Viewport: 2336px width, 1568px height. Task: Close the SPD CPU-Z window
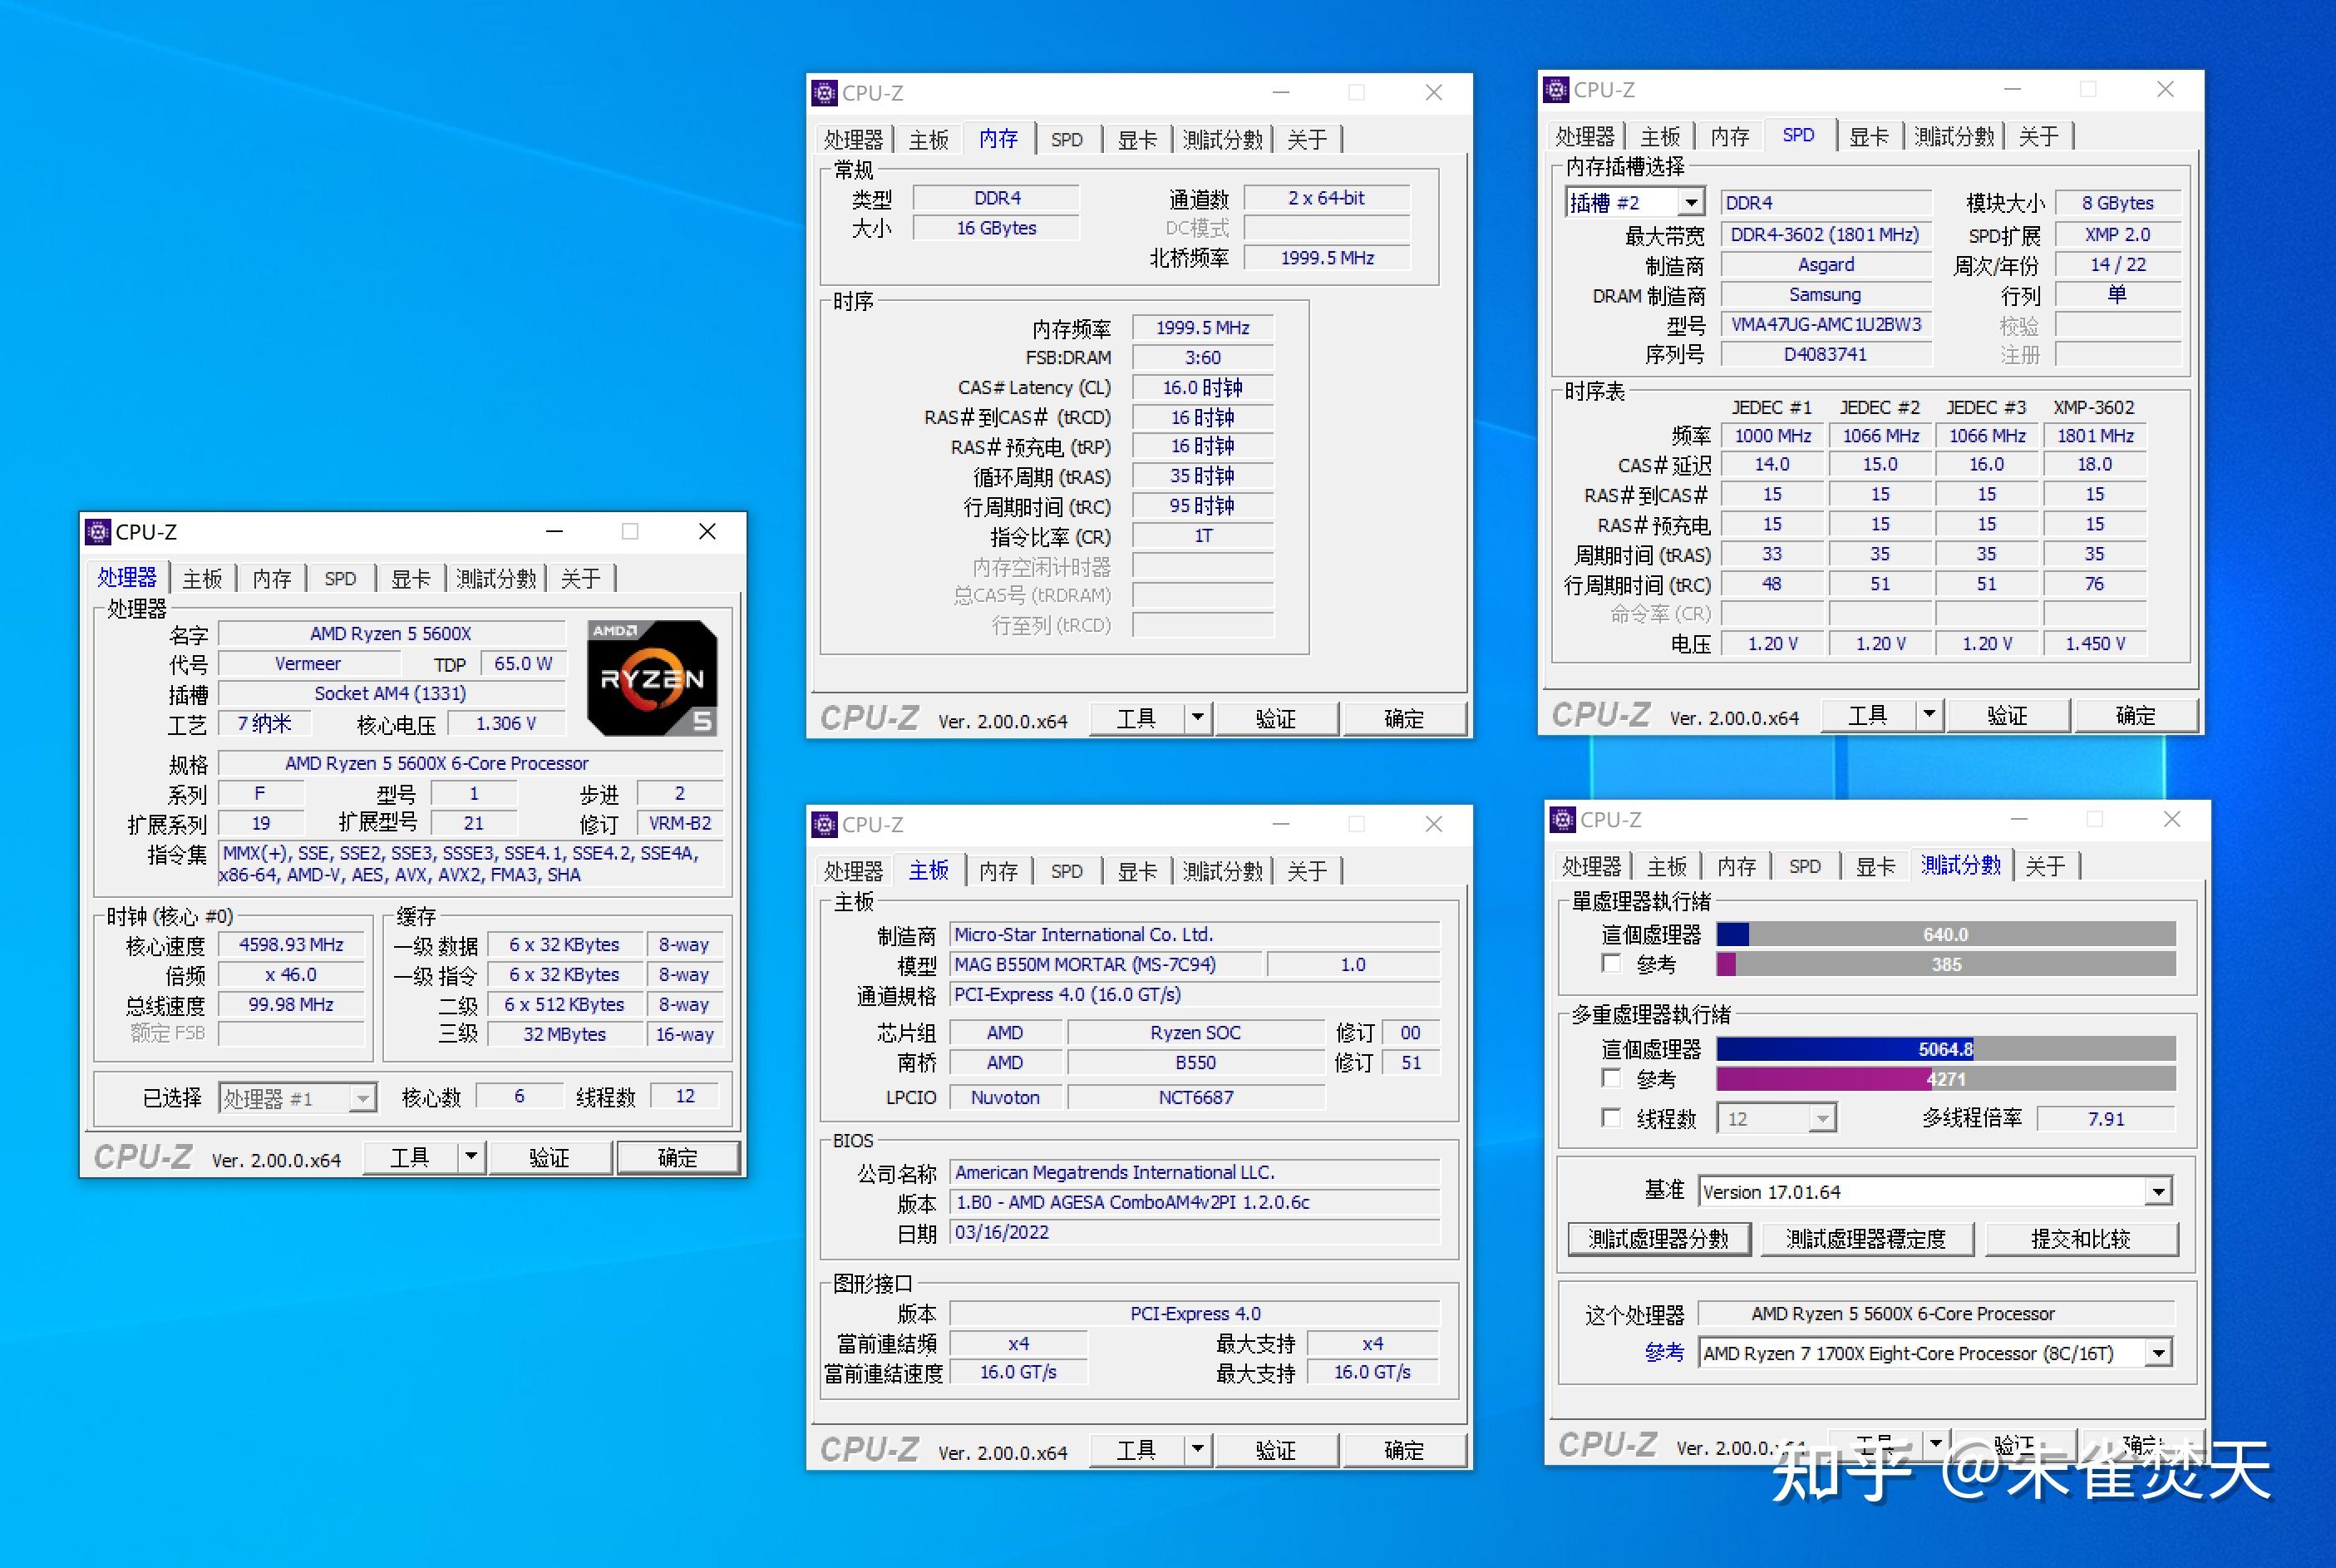pos(2165,90)
